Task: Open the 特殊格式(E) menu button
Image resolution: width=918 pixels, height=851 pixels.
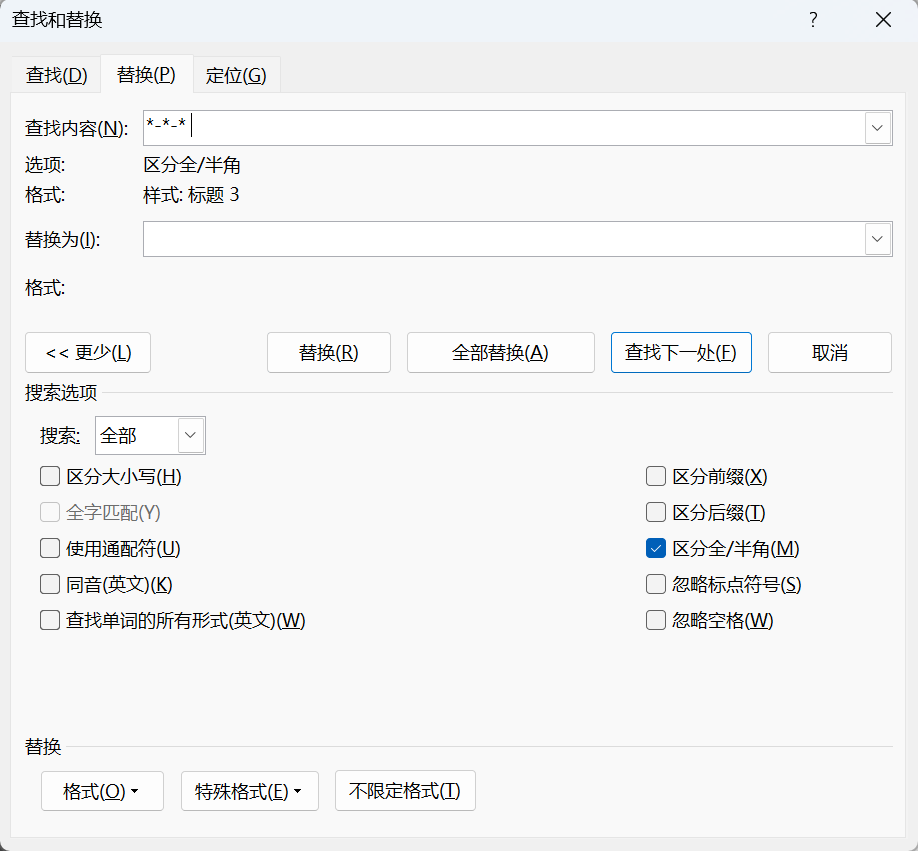Action: click(x=249, y=791)
